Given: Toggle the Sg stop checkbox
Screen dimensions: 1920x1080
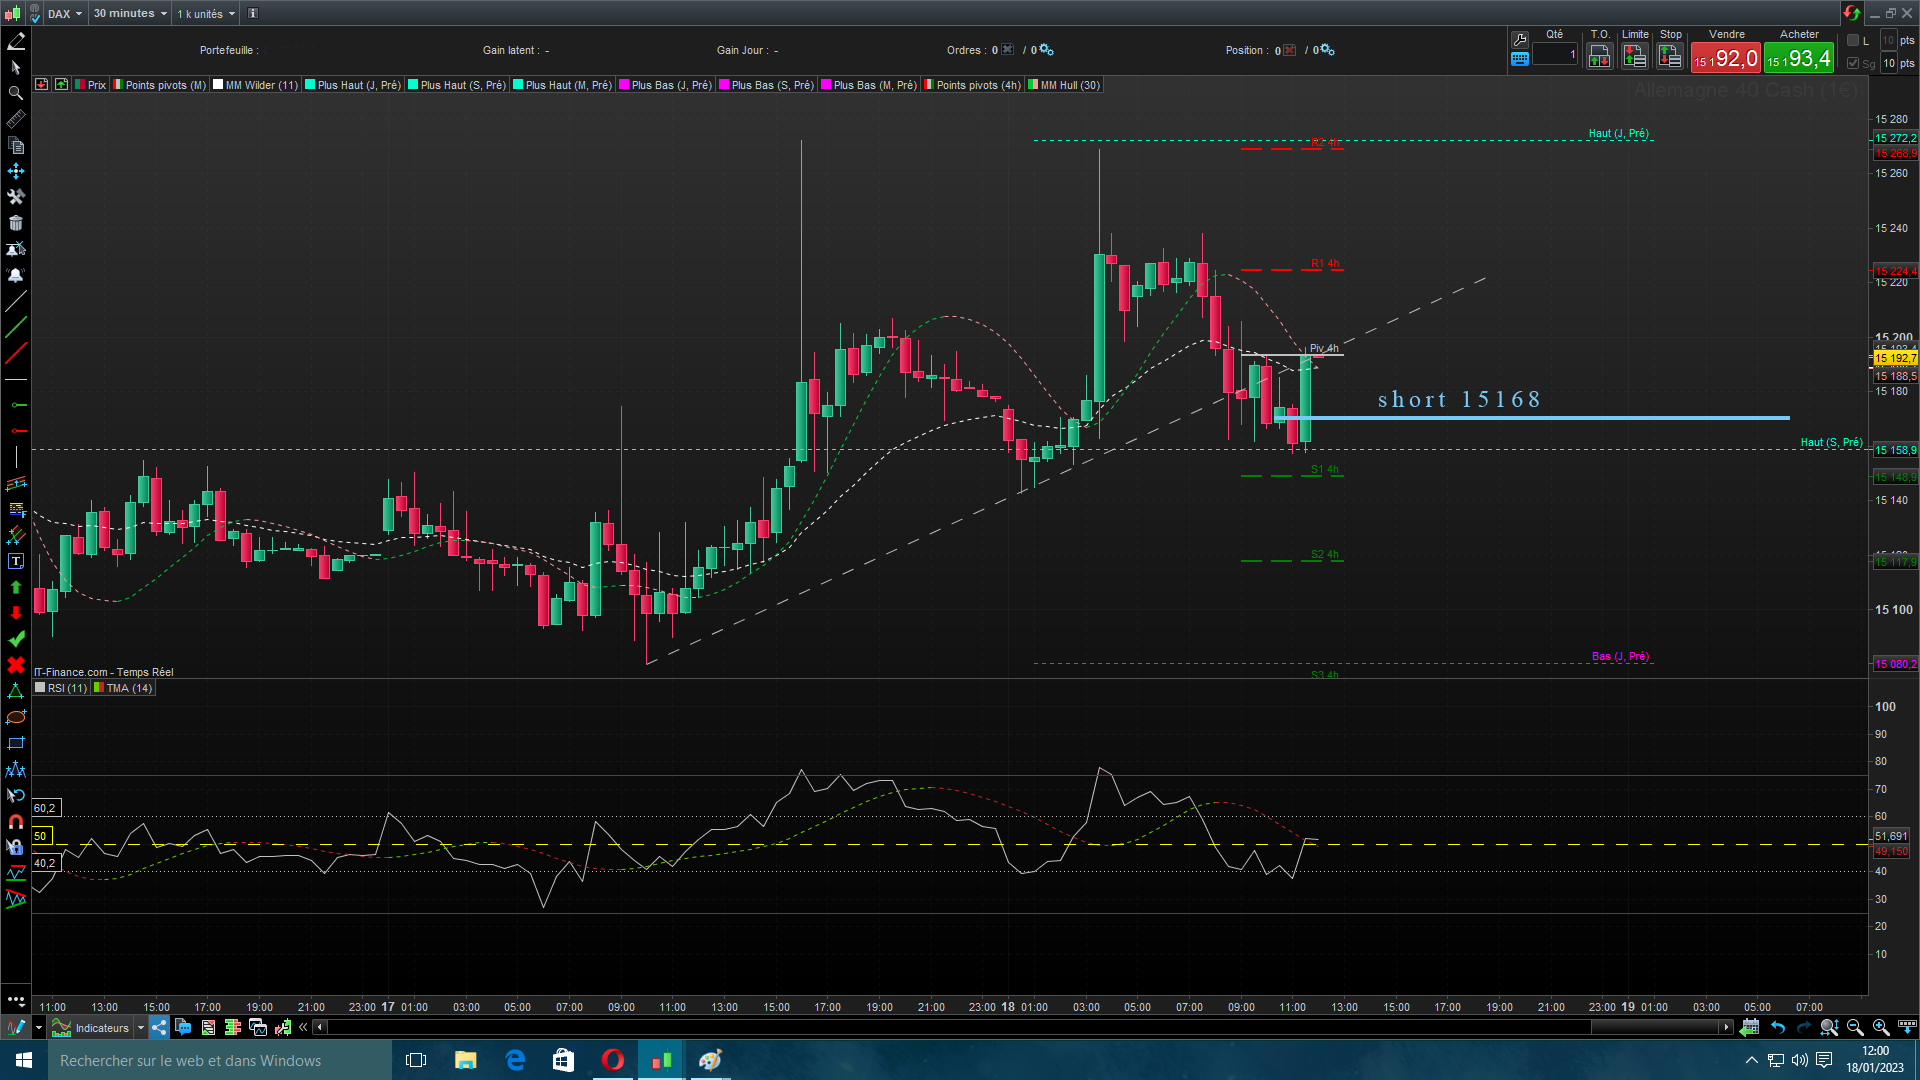Looking at the screenshot, I should click(x=1853, y=63).
